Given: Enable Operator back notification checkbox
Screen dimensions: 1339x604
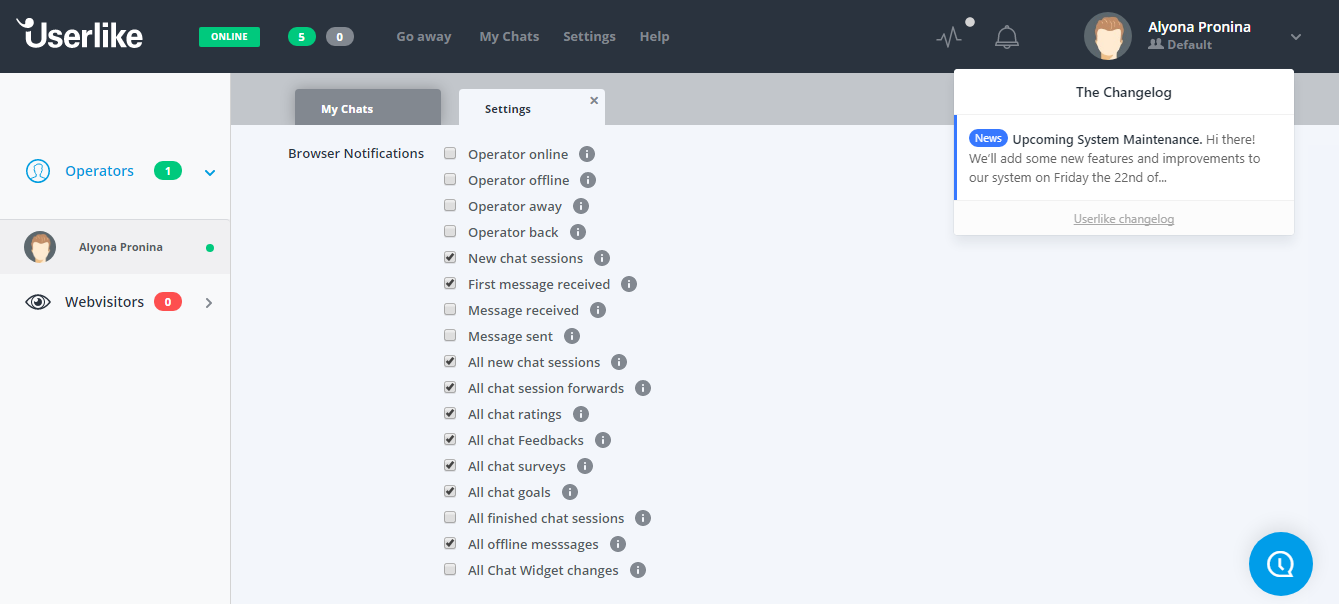Looking at the screenshot, I should (450, 232).
